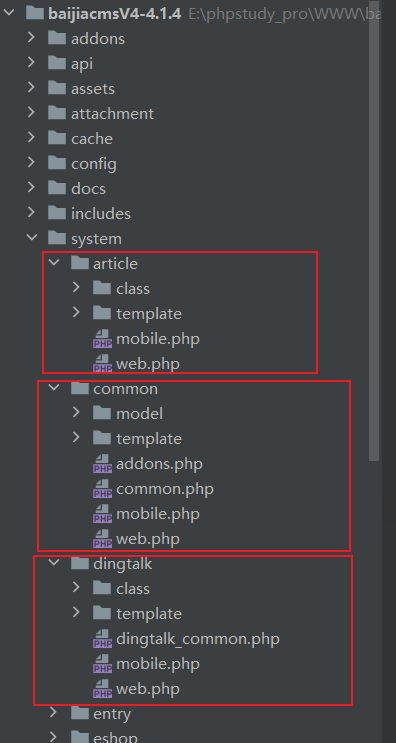Click the config folder icon

pyautogui.click(x=57, y=163)
